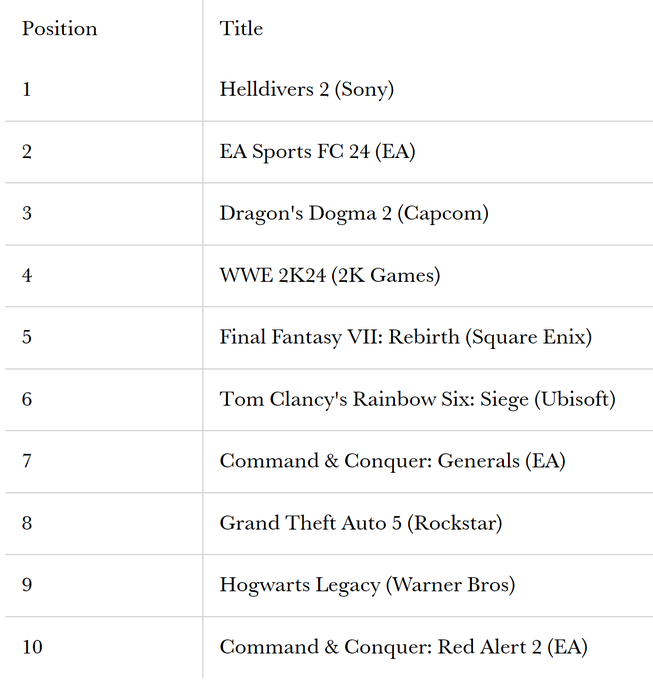Click Final Fantasy VII: Rebirth entry
The width and height of the screenshot is (653, 680).
pos(405,337)
